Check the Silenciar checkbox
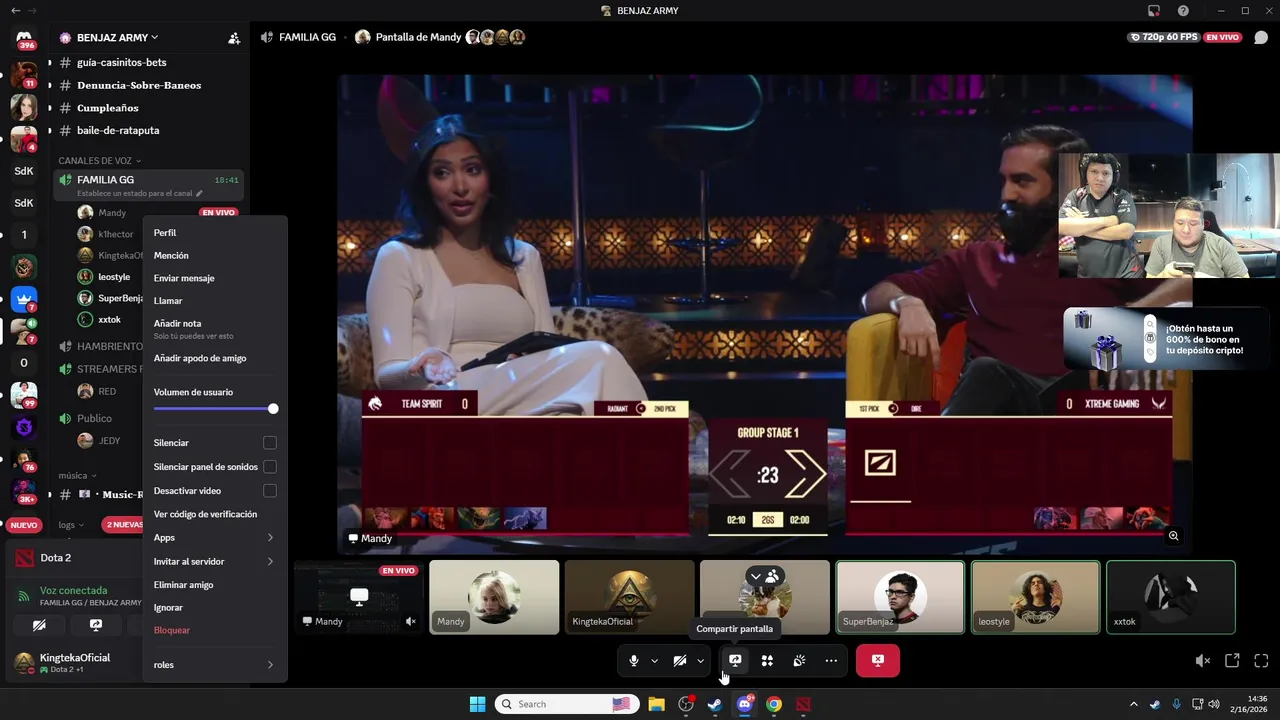Image resolution: width=1280 pixels, height=720 pixels. [x=270, y=443]
